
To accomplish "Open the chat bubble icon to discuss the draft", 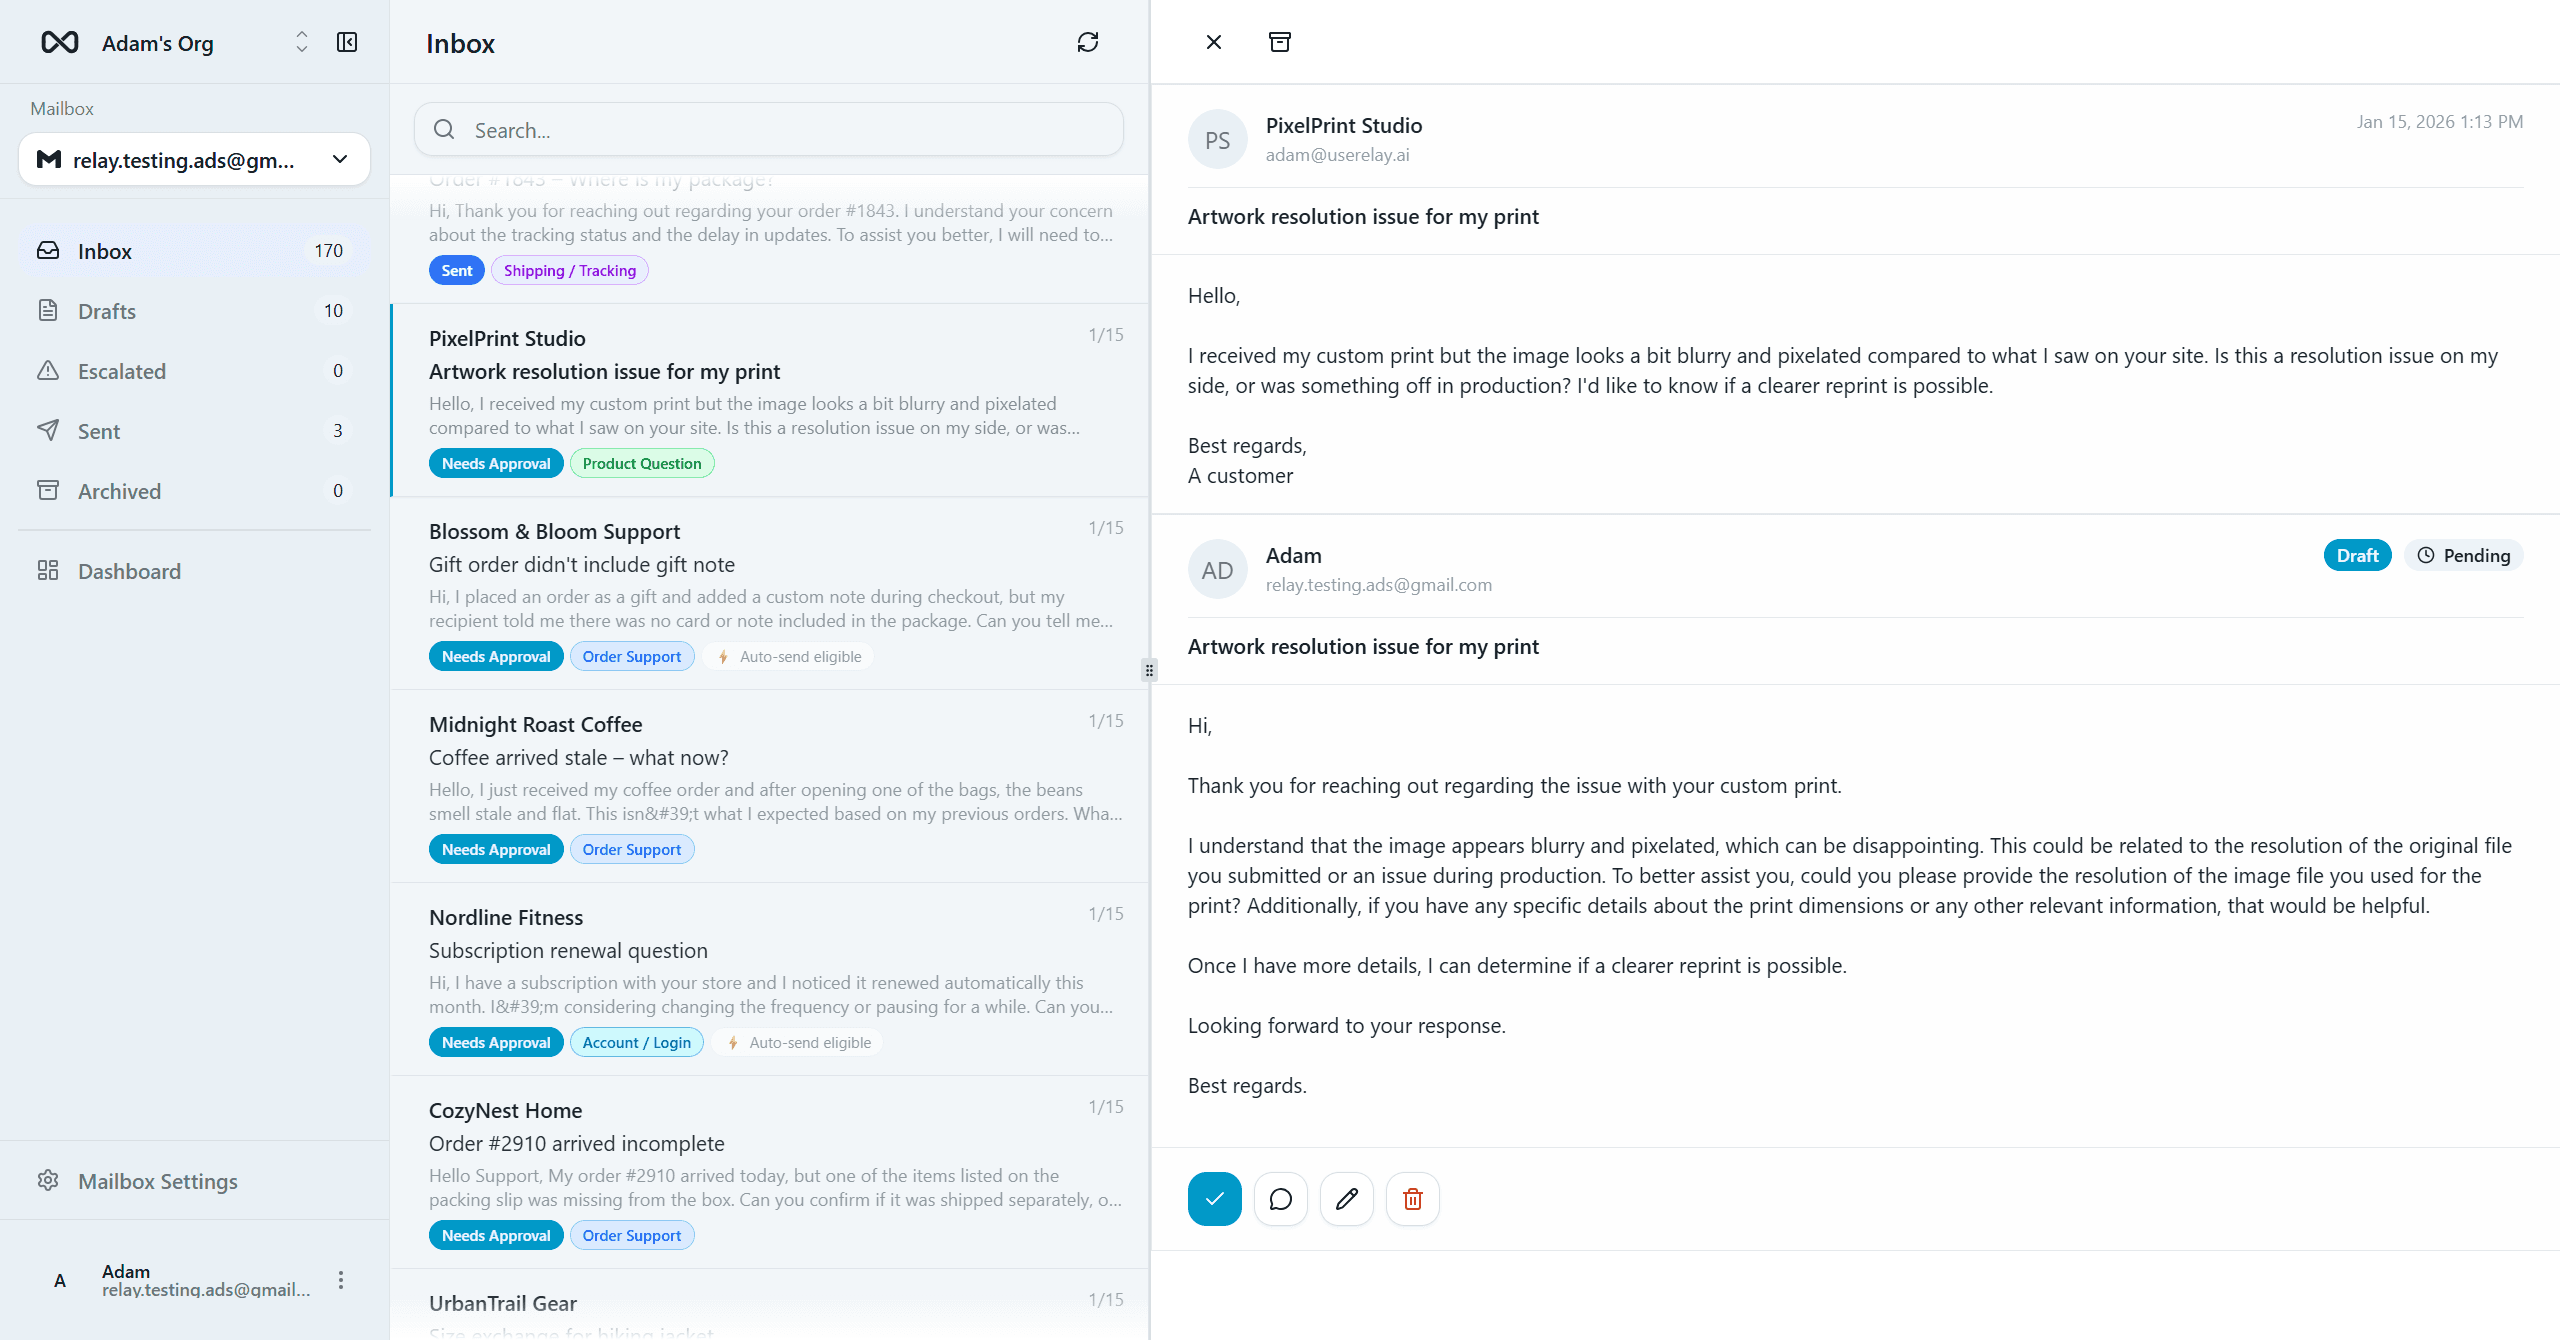I will [x=1279, y=1198].
